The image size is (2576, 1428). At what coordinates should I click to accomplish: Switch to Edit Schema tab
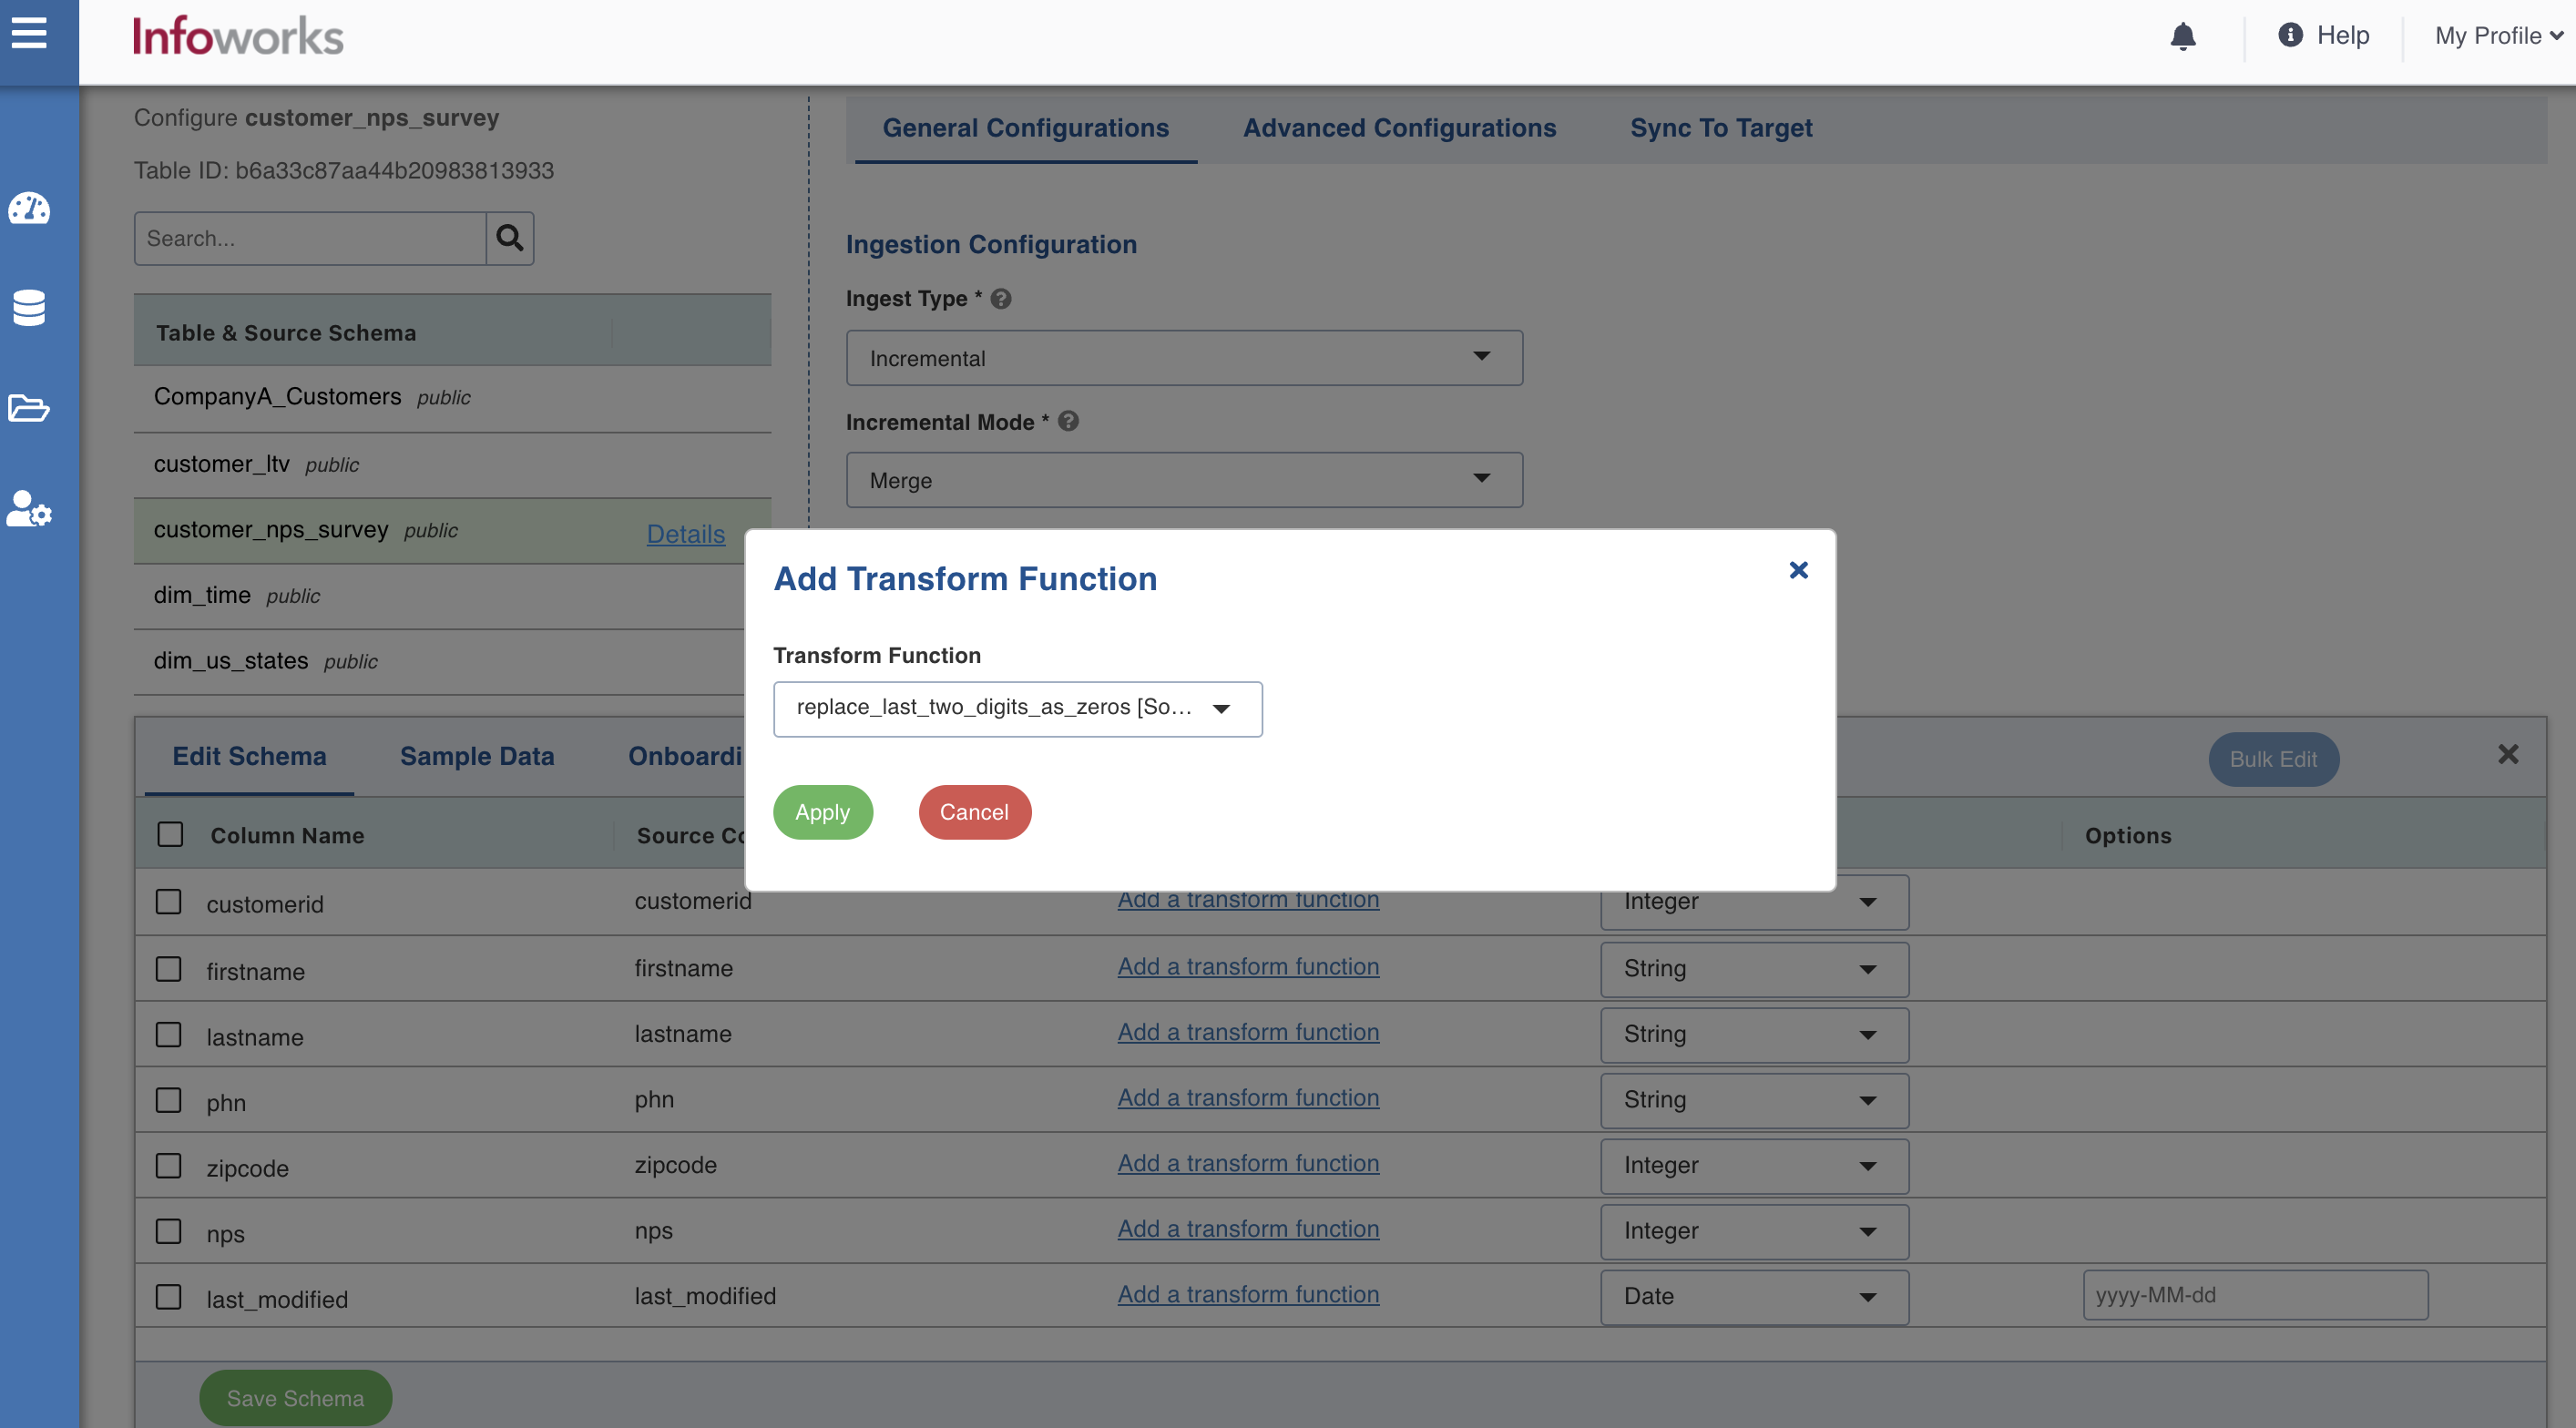(x=249, y=757)
